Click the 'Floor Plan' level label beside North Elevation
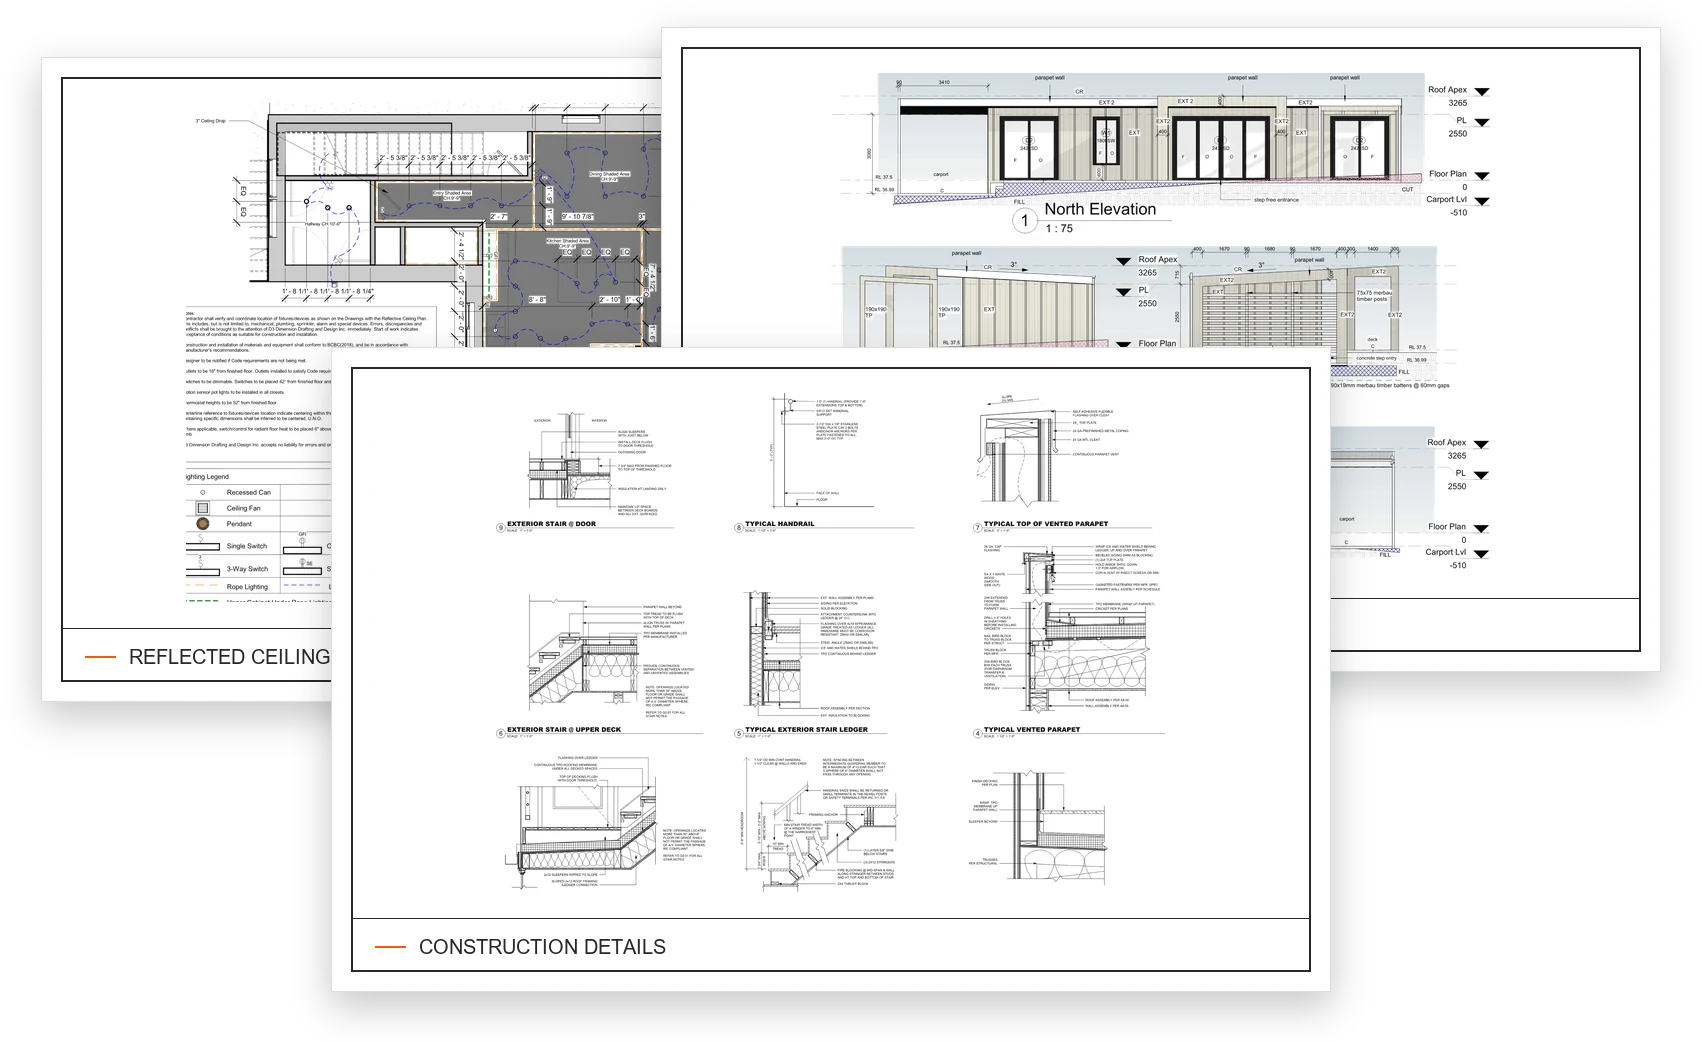Image resolution: width=1702 pixels, height=1042 pixels. pyautogui.click(x=1447, y=174)
